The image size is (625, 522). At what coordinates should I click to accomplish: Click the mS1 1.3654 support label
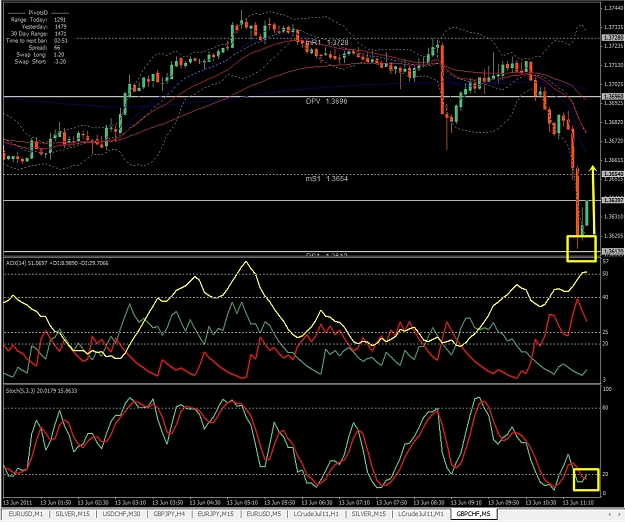[326, 179]
